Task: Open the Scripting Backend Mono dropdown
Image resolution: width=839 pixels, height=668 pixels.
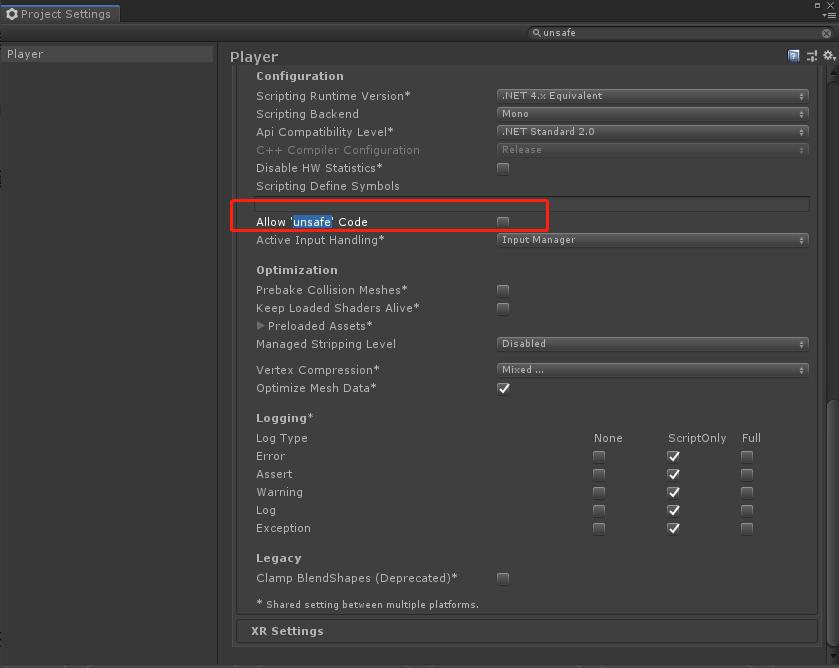Action: [x=652, y=114]
